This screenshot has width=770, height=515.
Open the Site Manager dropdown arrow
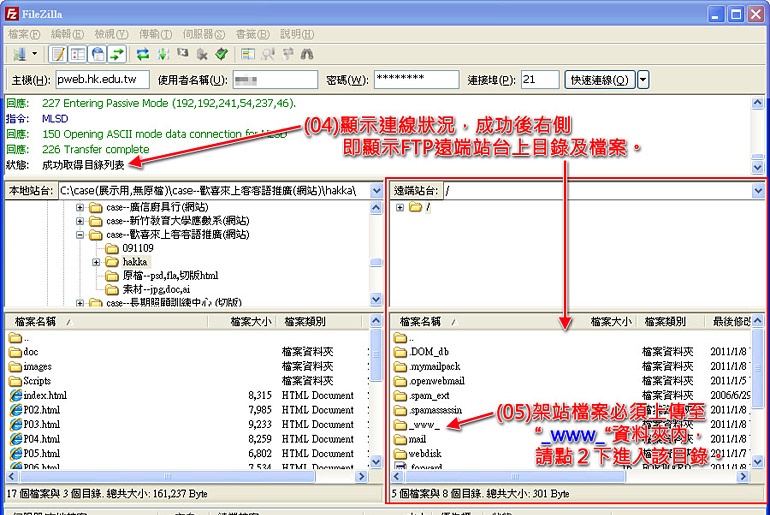tap(34, 54)
